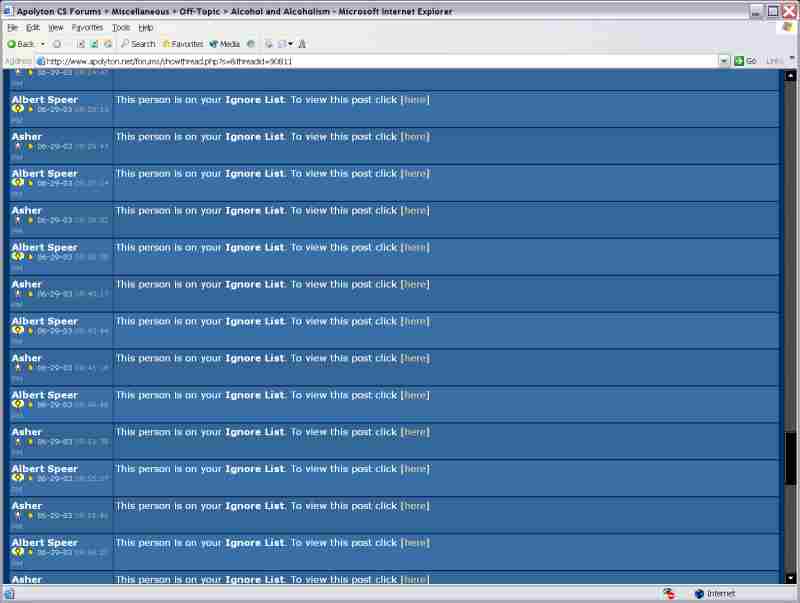Screen dimensions: 800x603
Task: Open the address bar URL dropdown
Action: pos(724,61)
